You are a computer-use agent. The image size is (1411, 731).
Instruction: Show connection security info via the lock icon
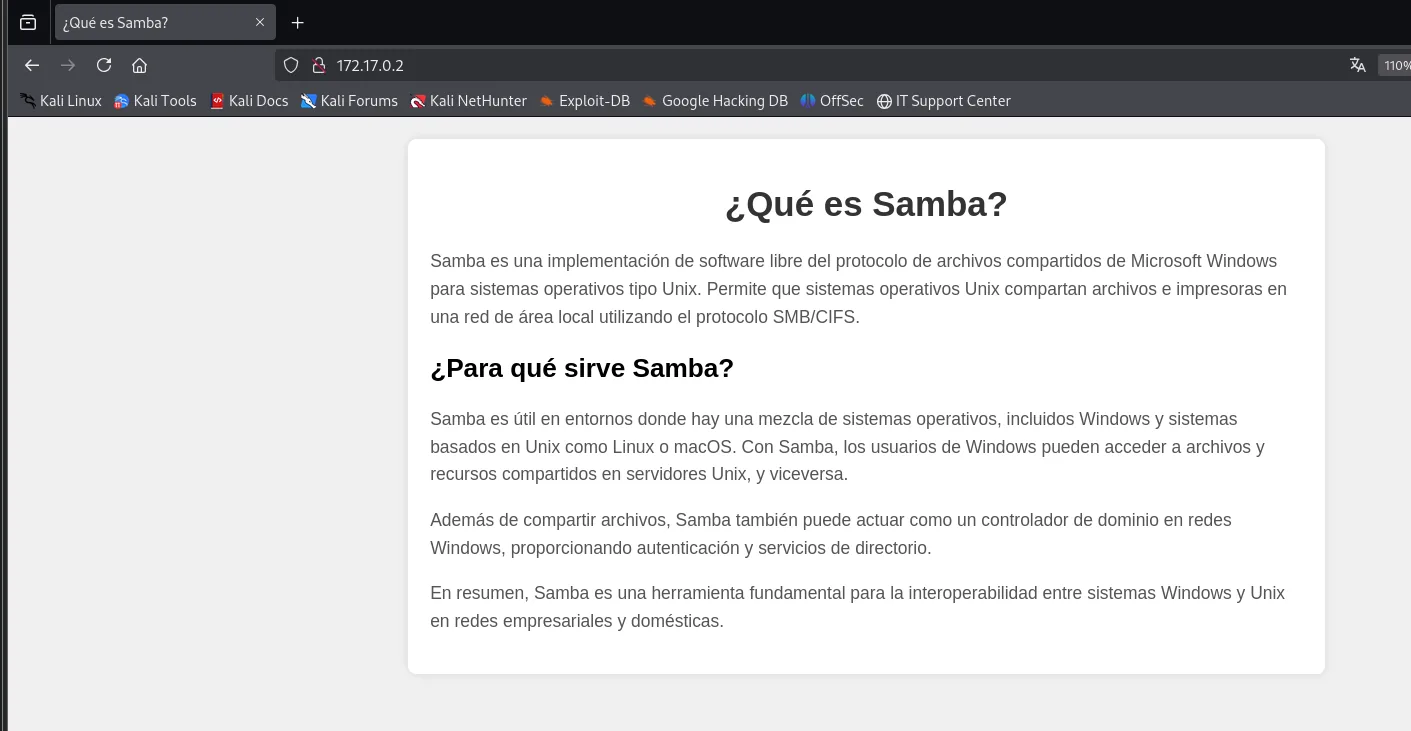(319, 65)
